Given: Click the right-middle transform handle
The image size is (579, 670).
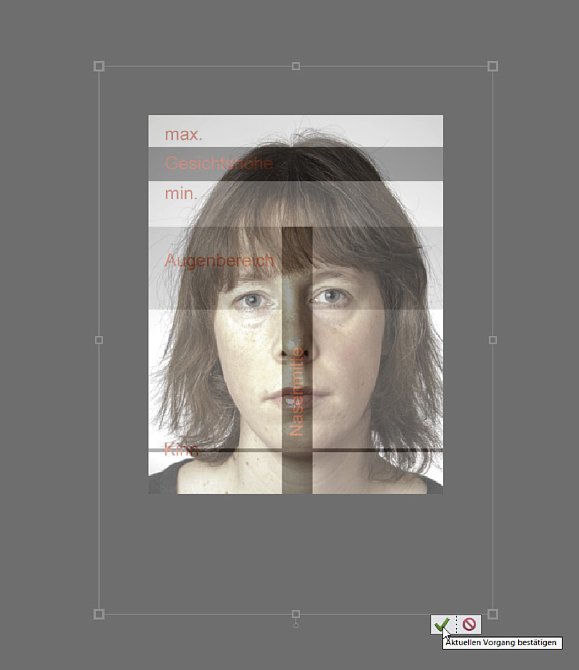Looking at the screenshot, I should [493, 340].
